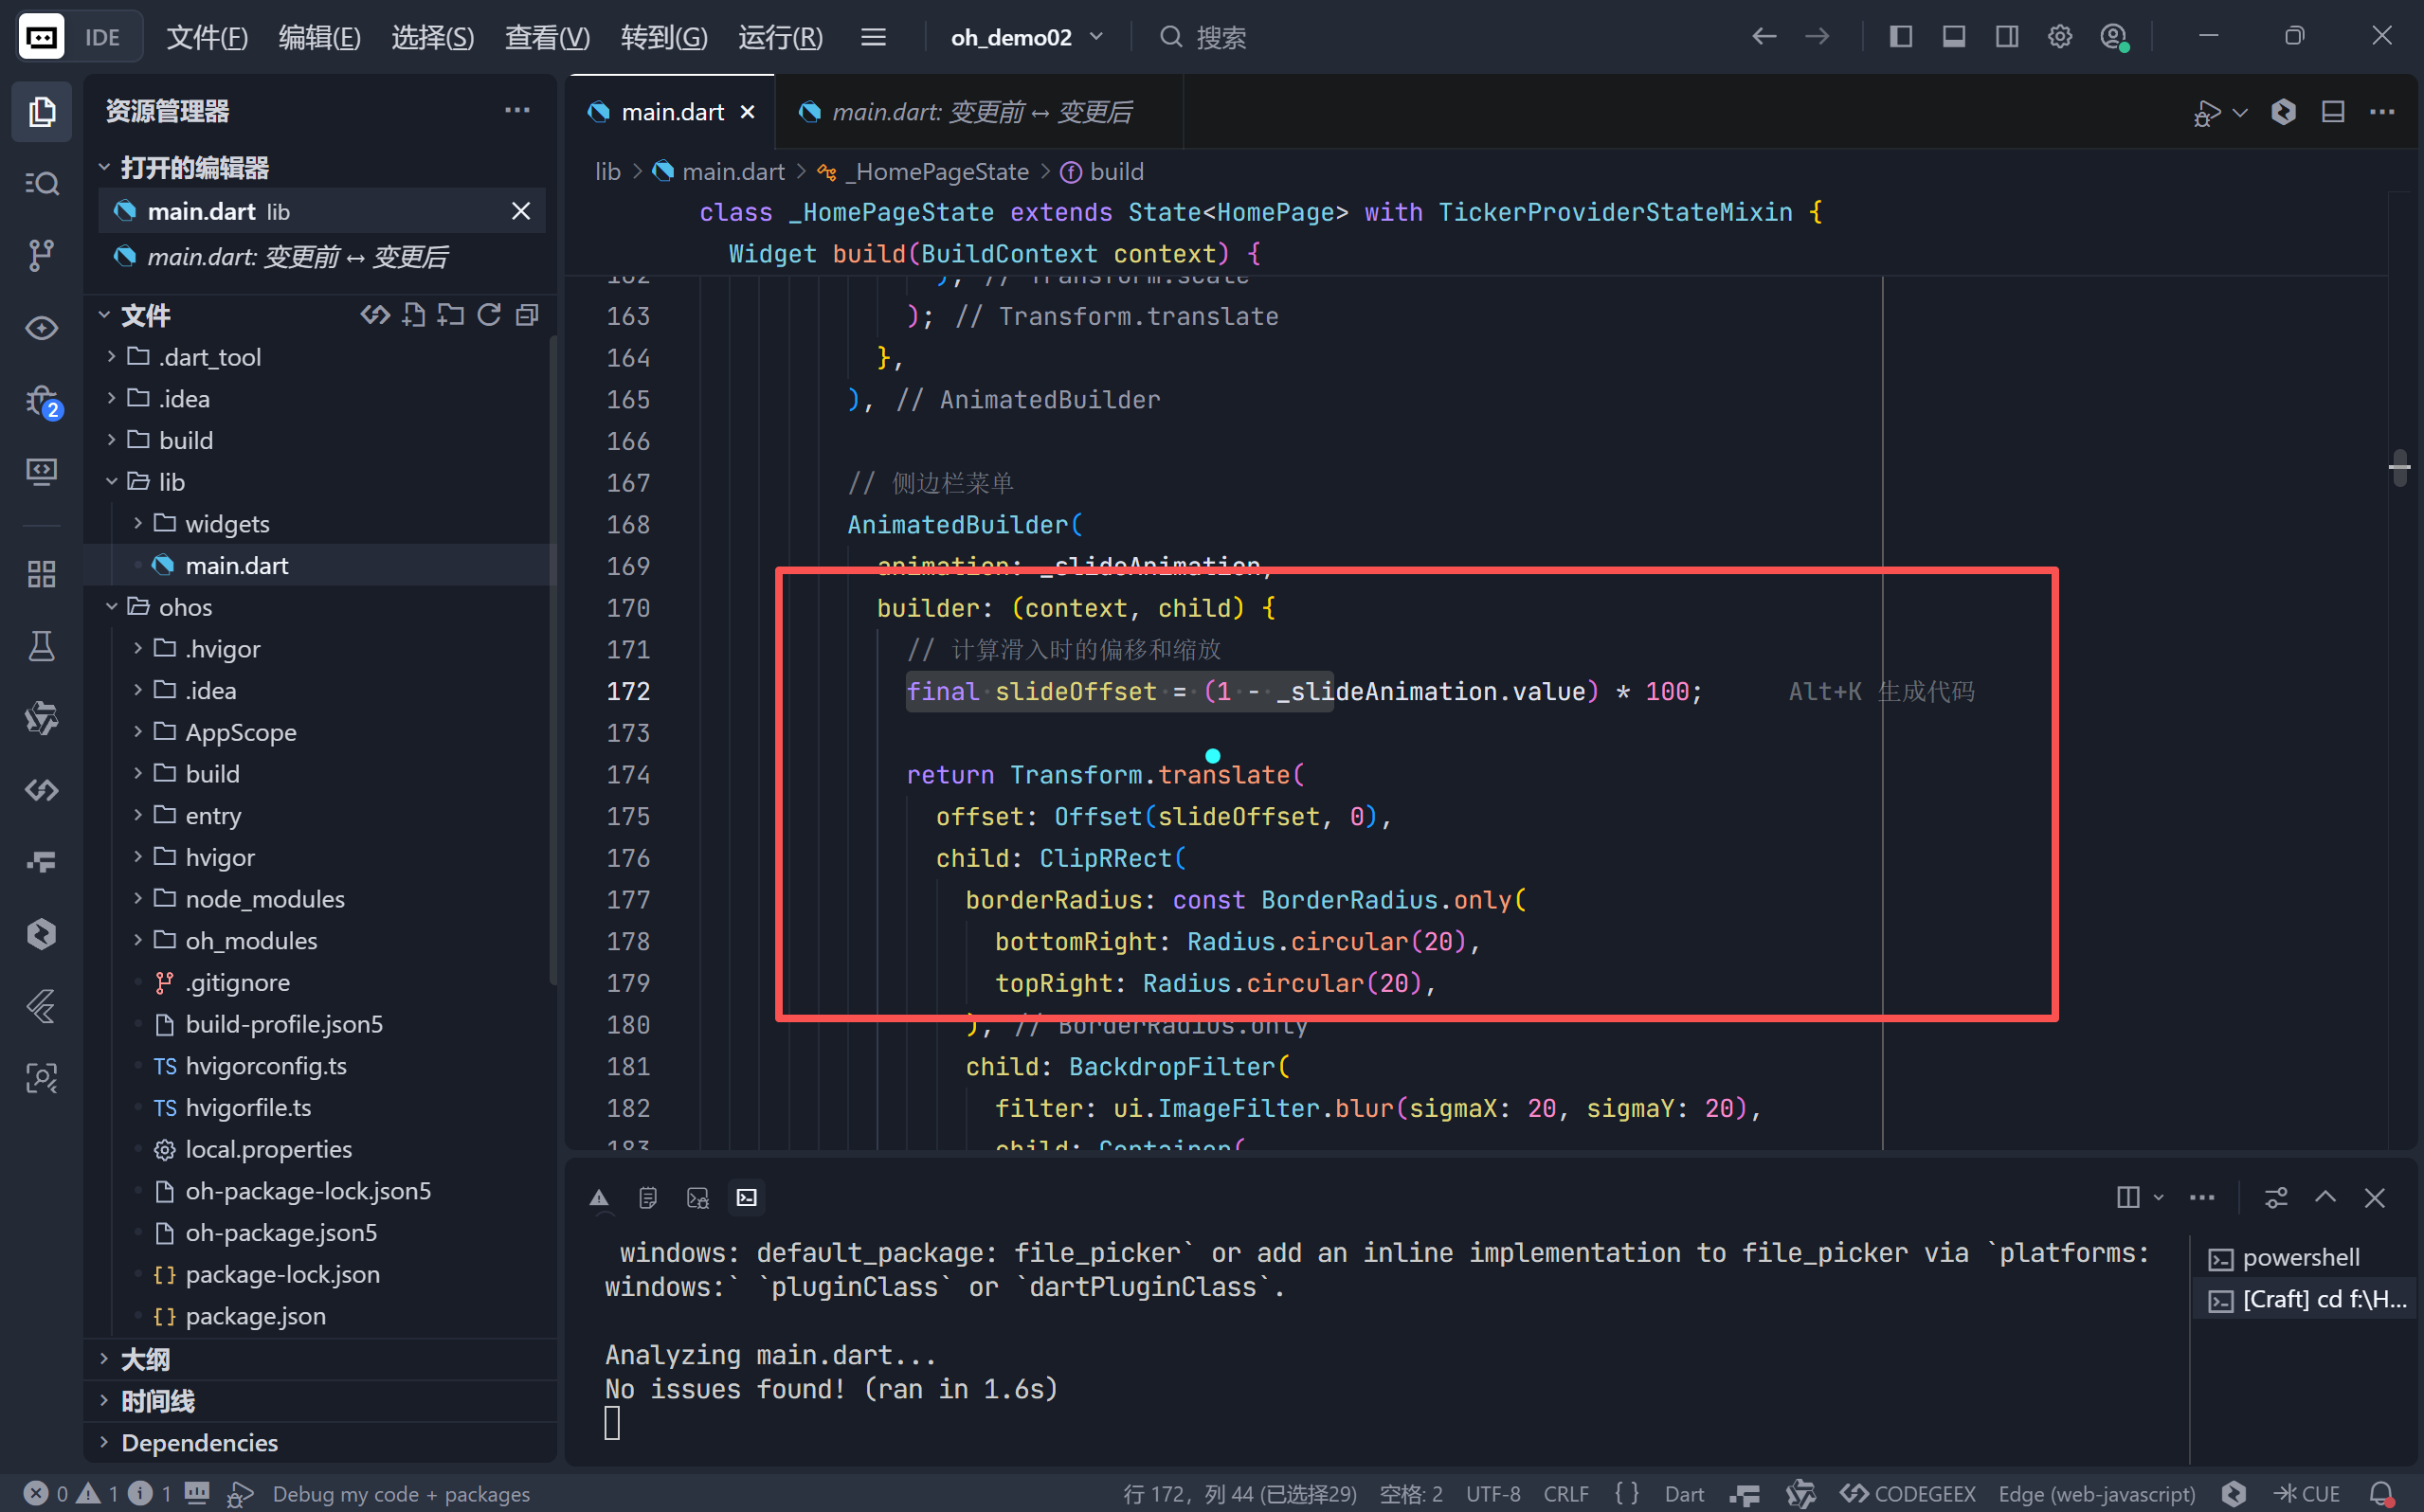Open the extensions view icon
Screen dimensions: 2424x1512
(41, 574)
